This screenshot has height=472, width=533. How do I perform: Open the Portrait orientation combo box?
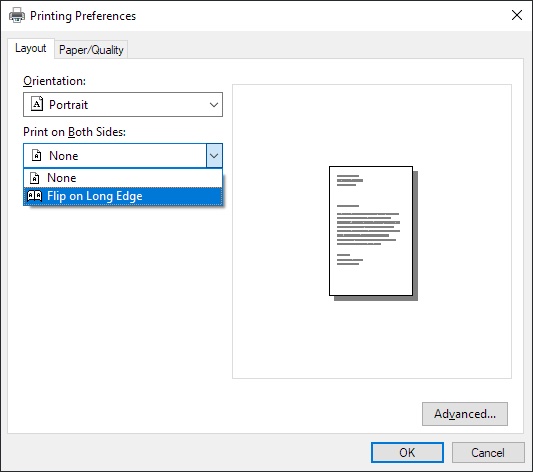123,104
